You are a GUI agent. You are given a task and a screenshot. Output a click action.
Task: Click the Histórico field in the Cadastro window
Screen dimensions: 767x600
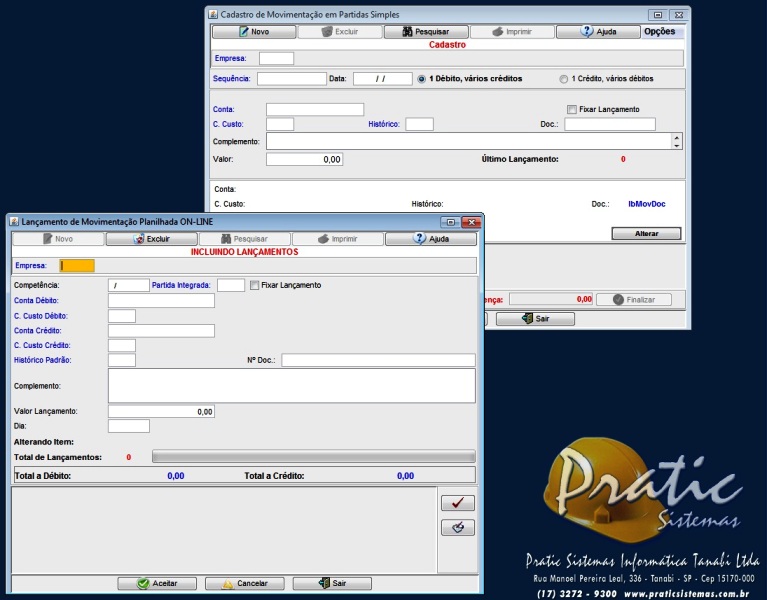420,124
